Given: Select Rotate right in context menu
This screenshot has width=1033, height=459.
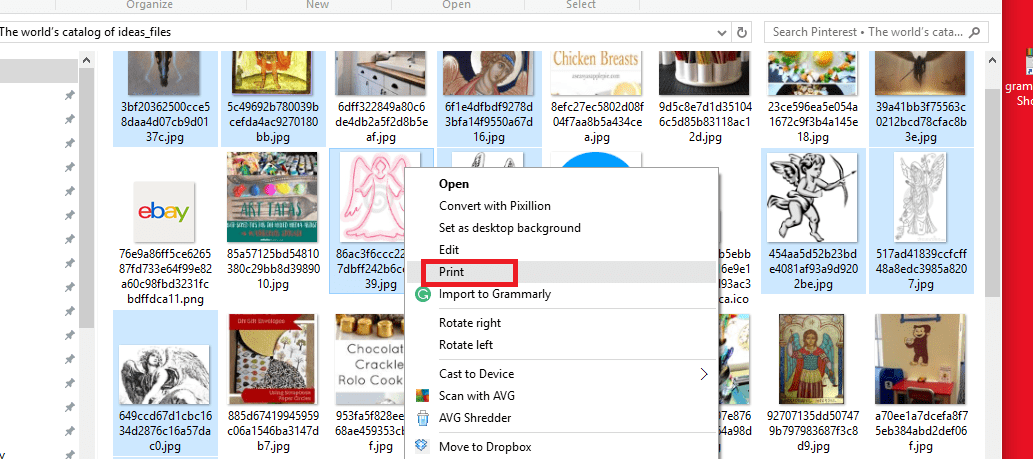Looking at the screenshot, I should click(x=470, y=323).
